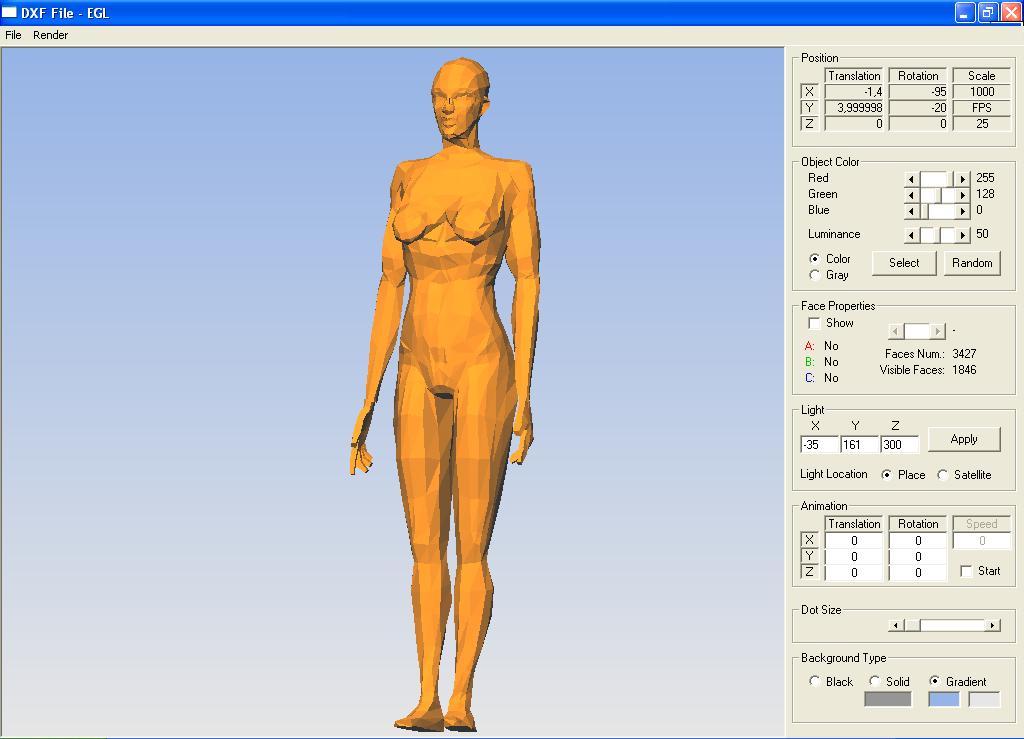Select the Gray color mode radio button
1024x739 pixels.
pos(814,275)
